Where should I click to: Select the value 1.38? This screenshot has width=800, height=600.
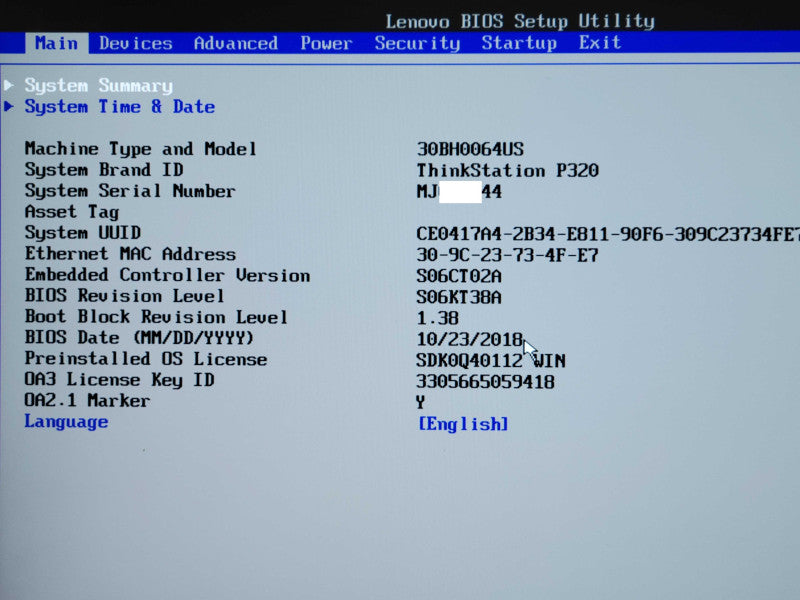(438, 318)
